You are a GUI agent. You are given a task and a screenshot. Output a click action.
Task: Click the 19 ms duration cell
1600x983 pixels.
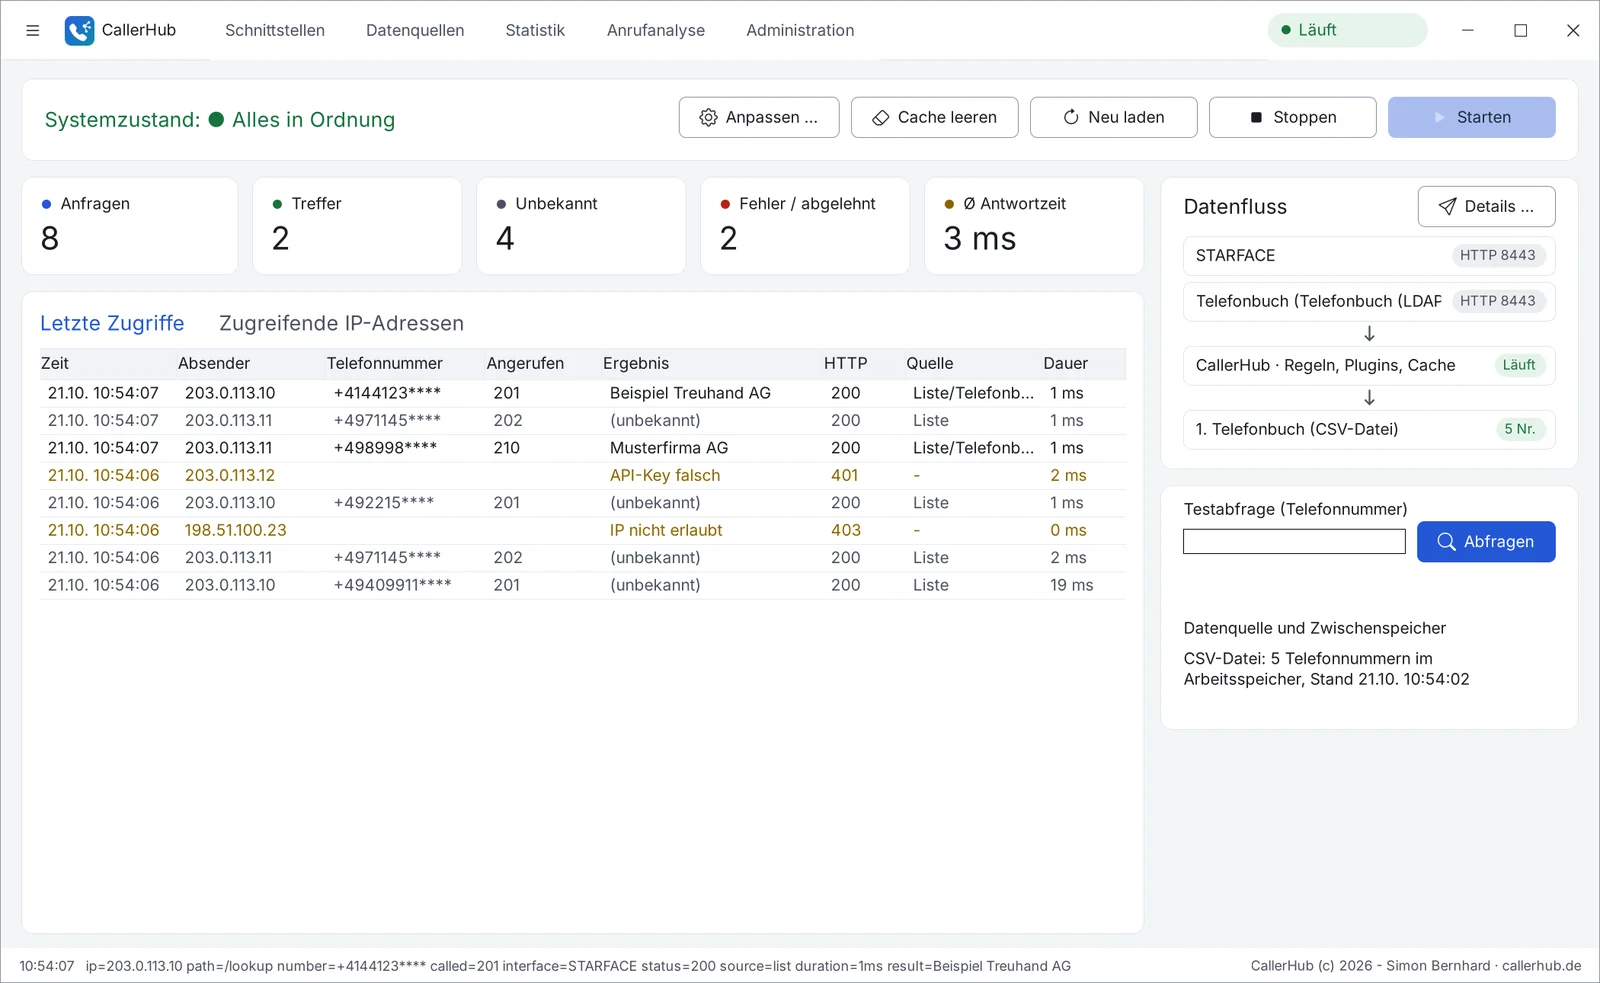point(1071,585)
